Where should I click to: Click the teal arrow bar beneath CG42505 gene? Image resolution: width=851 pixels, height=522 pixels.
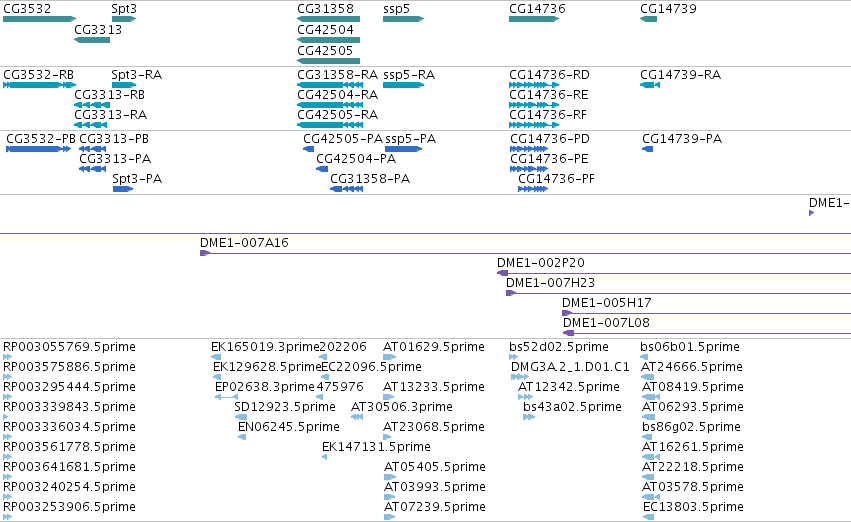tap(328, 61)
